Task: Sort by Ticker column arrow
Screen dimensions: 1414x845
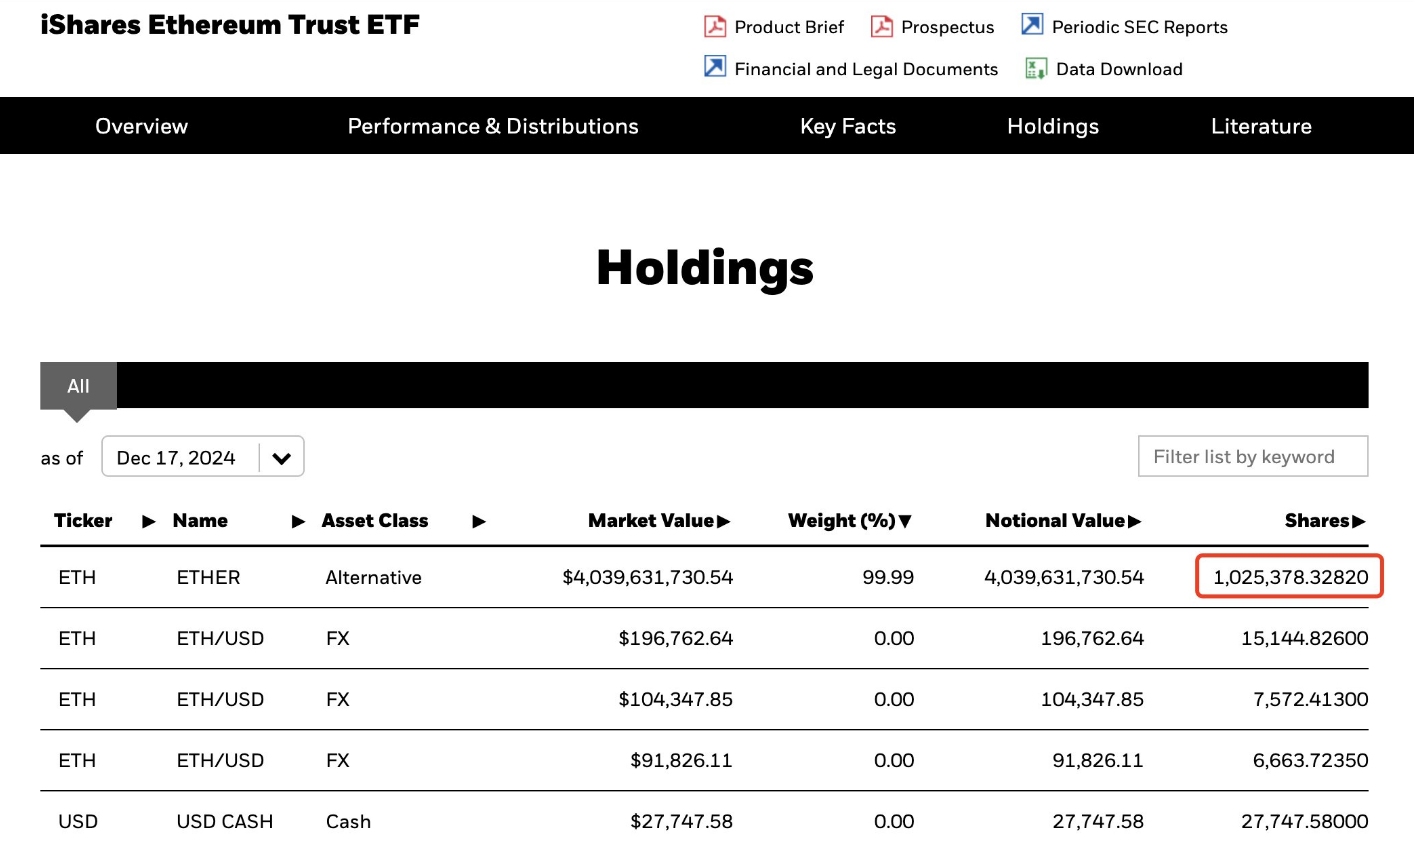Action: click(x=149, y=521)
